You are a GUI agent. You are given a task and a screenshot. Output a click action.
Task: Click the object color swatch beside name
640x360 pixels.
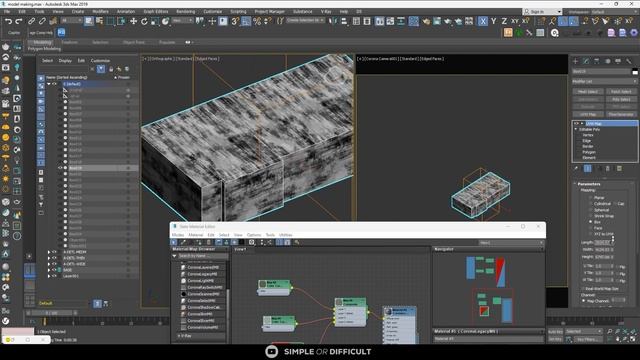coord(635,72)
